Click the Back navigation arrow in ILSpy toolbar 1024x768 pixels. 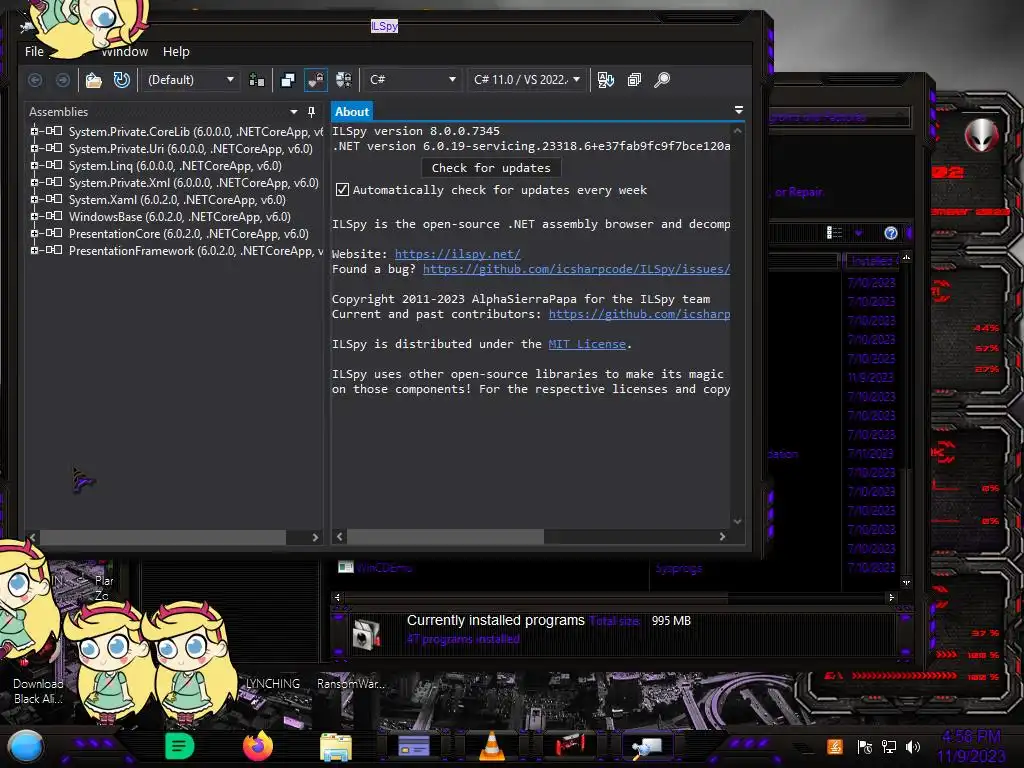click(x=35, y=80)
